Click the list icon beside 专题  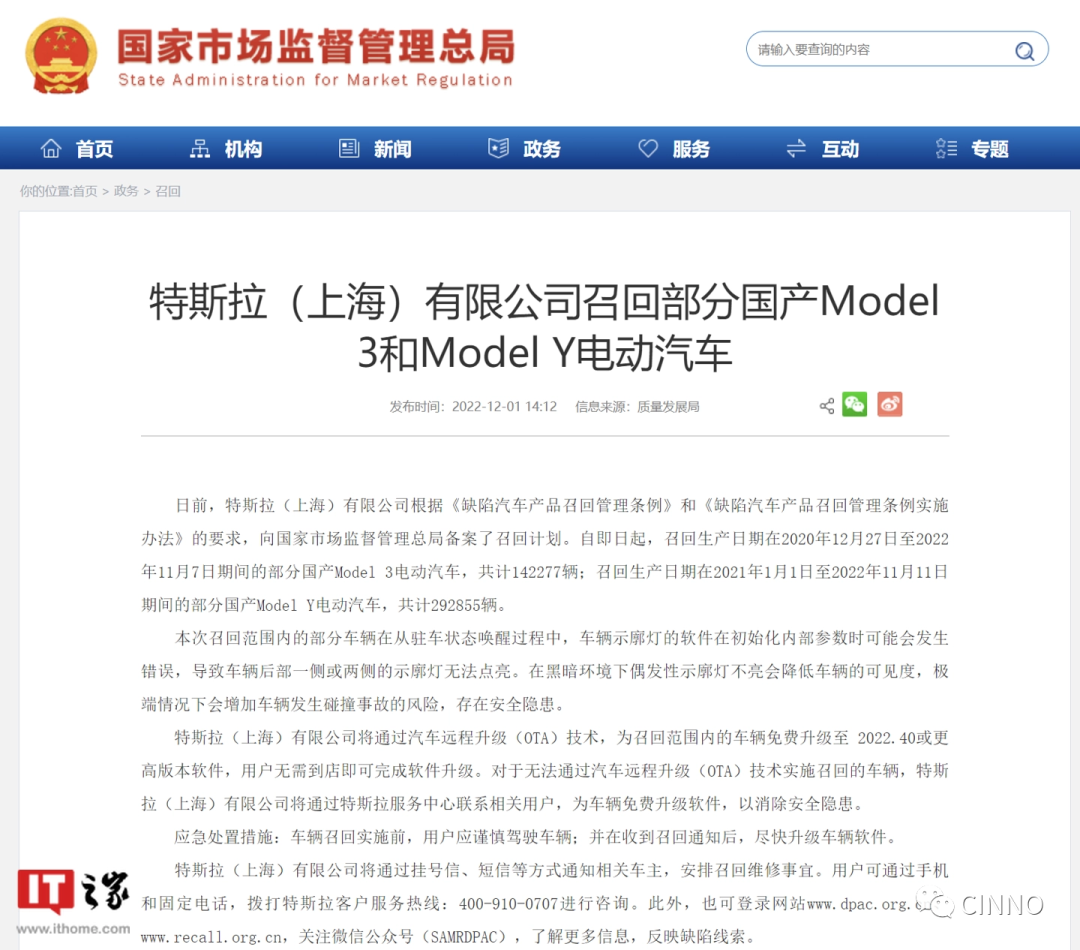pos(946,148)
